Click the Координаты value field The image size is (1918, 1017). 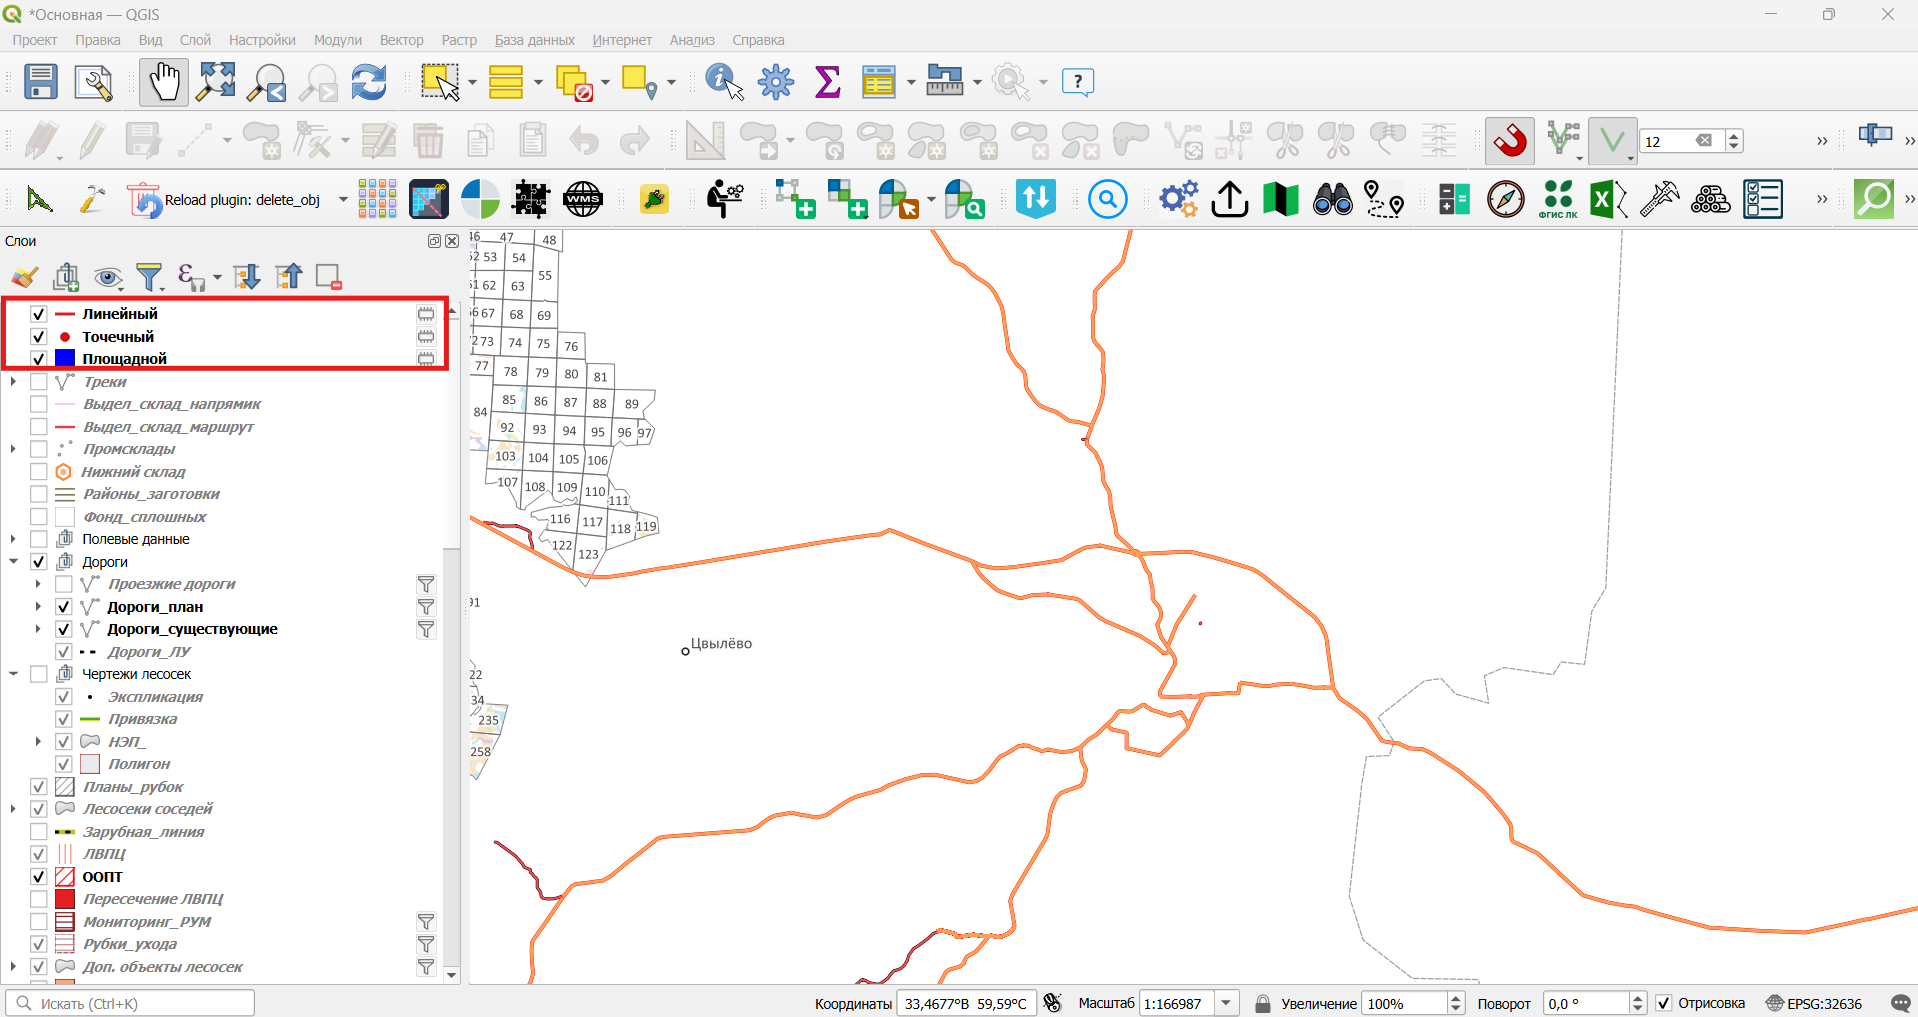[966, 1003]
